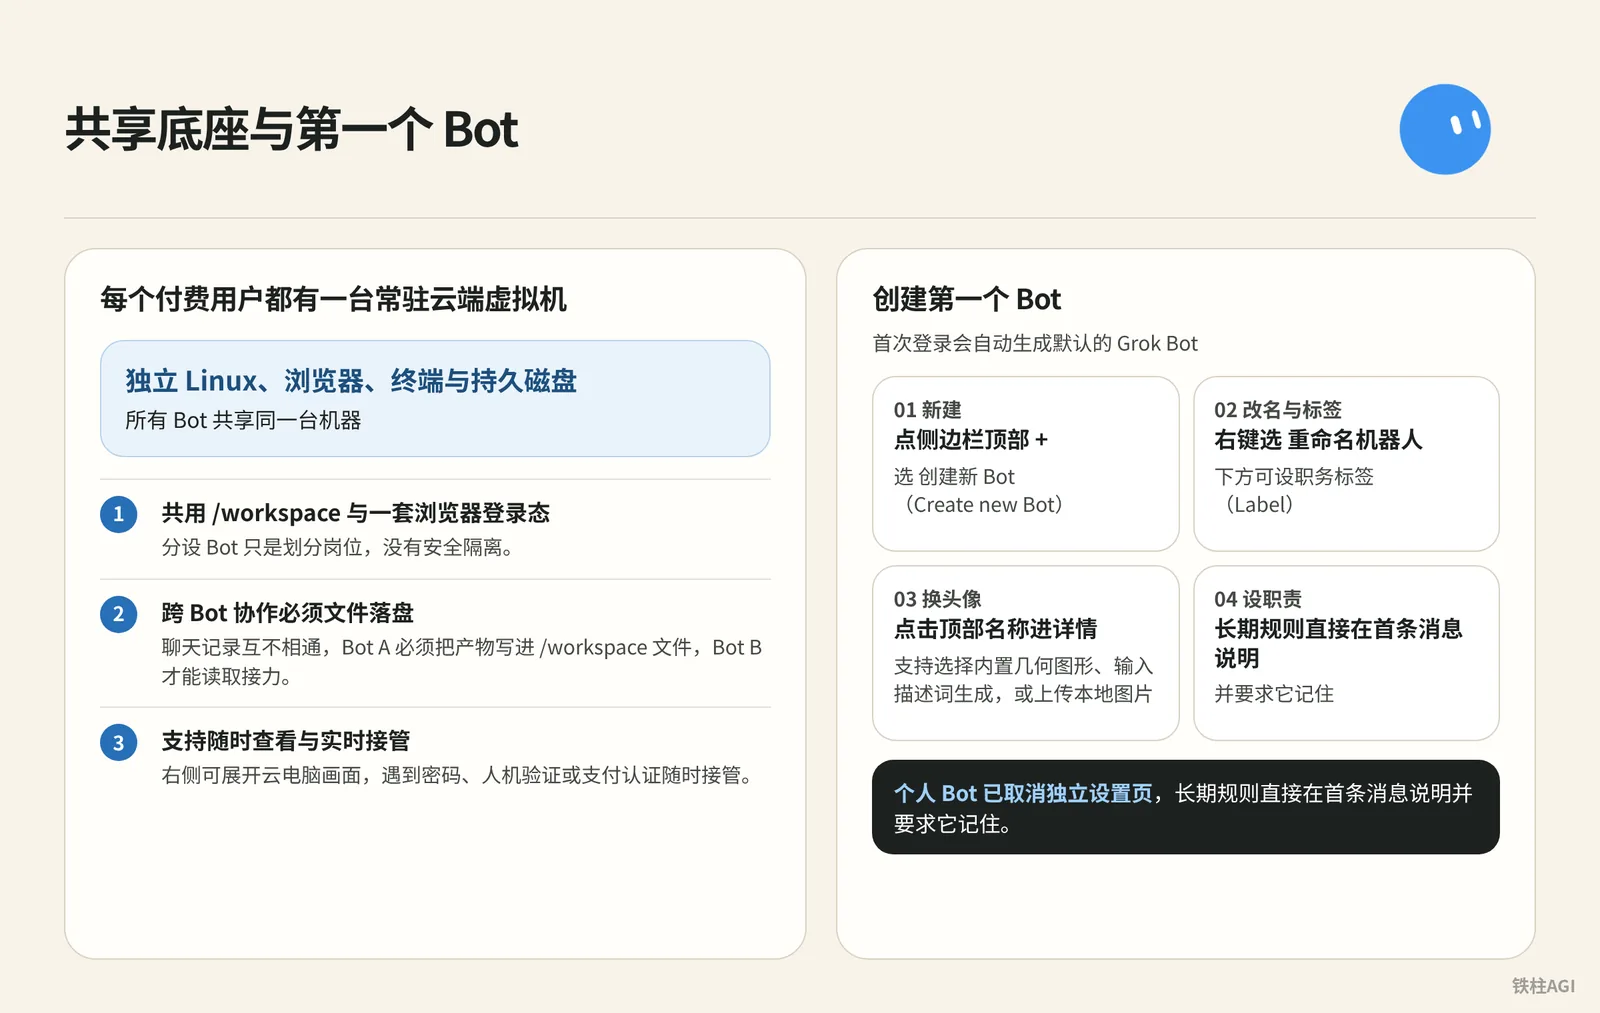This screenshot has width=1600, height=1013.
Task: Click the heading 共享底座与第一个 Bot
Action: 292,130
